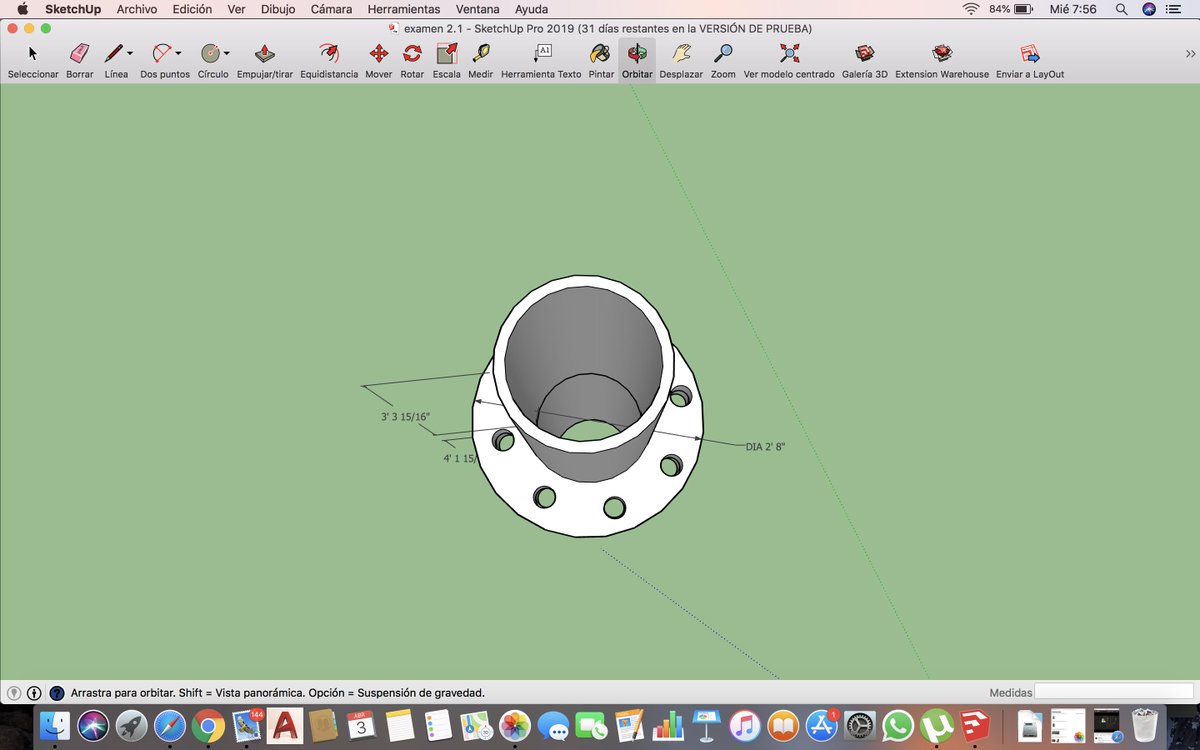Open the SketchUp application menu
This screenshot has height=750, width=1200.
click(73, 9)
